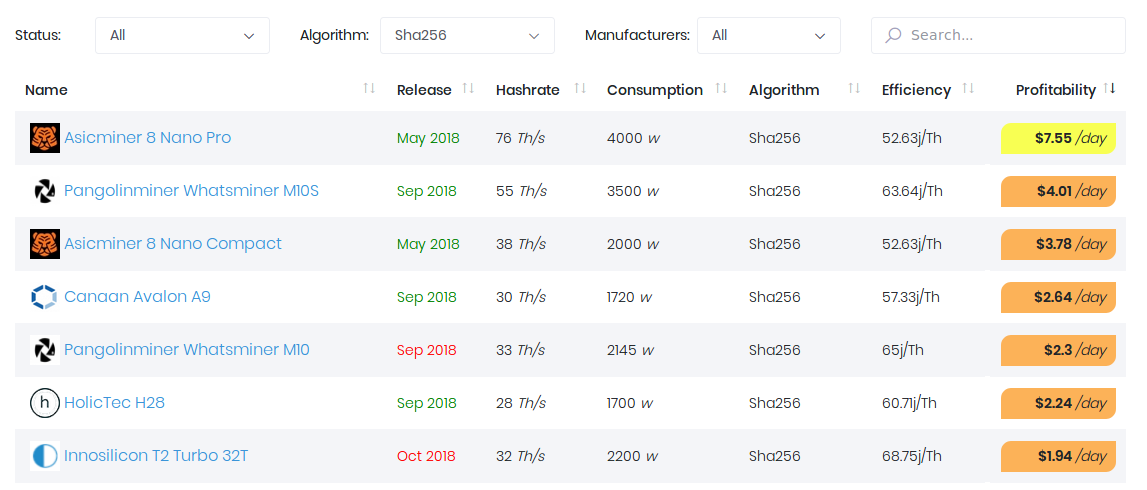
Task: Open the Manufacturers dropdown set to All
Action: pos(769,35)
